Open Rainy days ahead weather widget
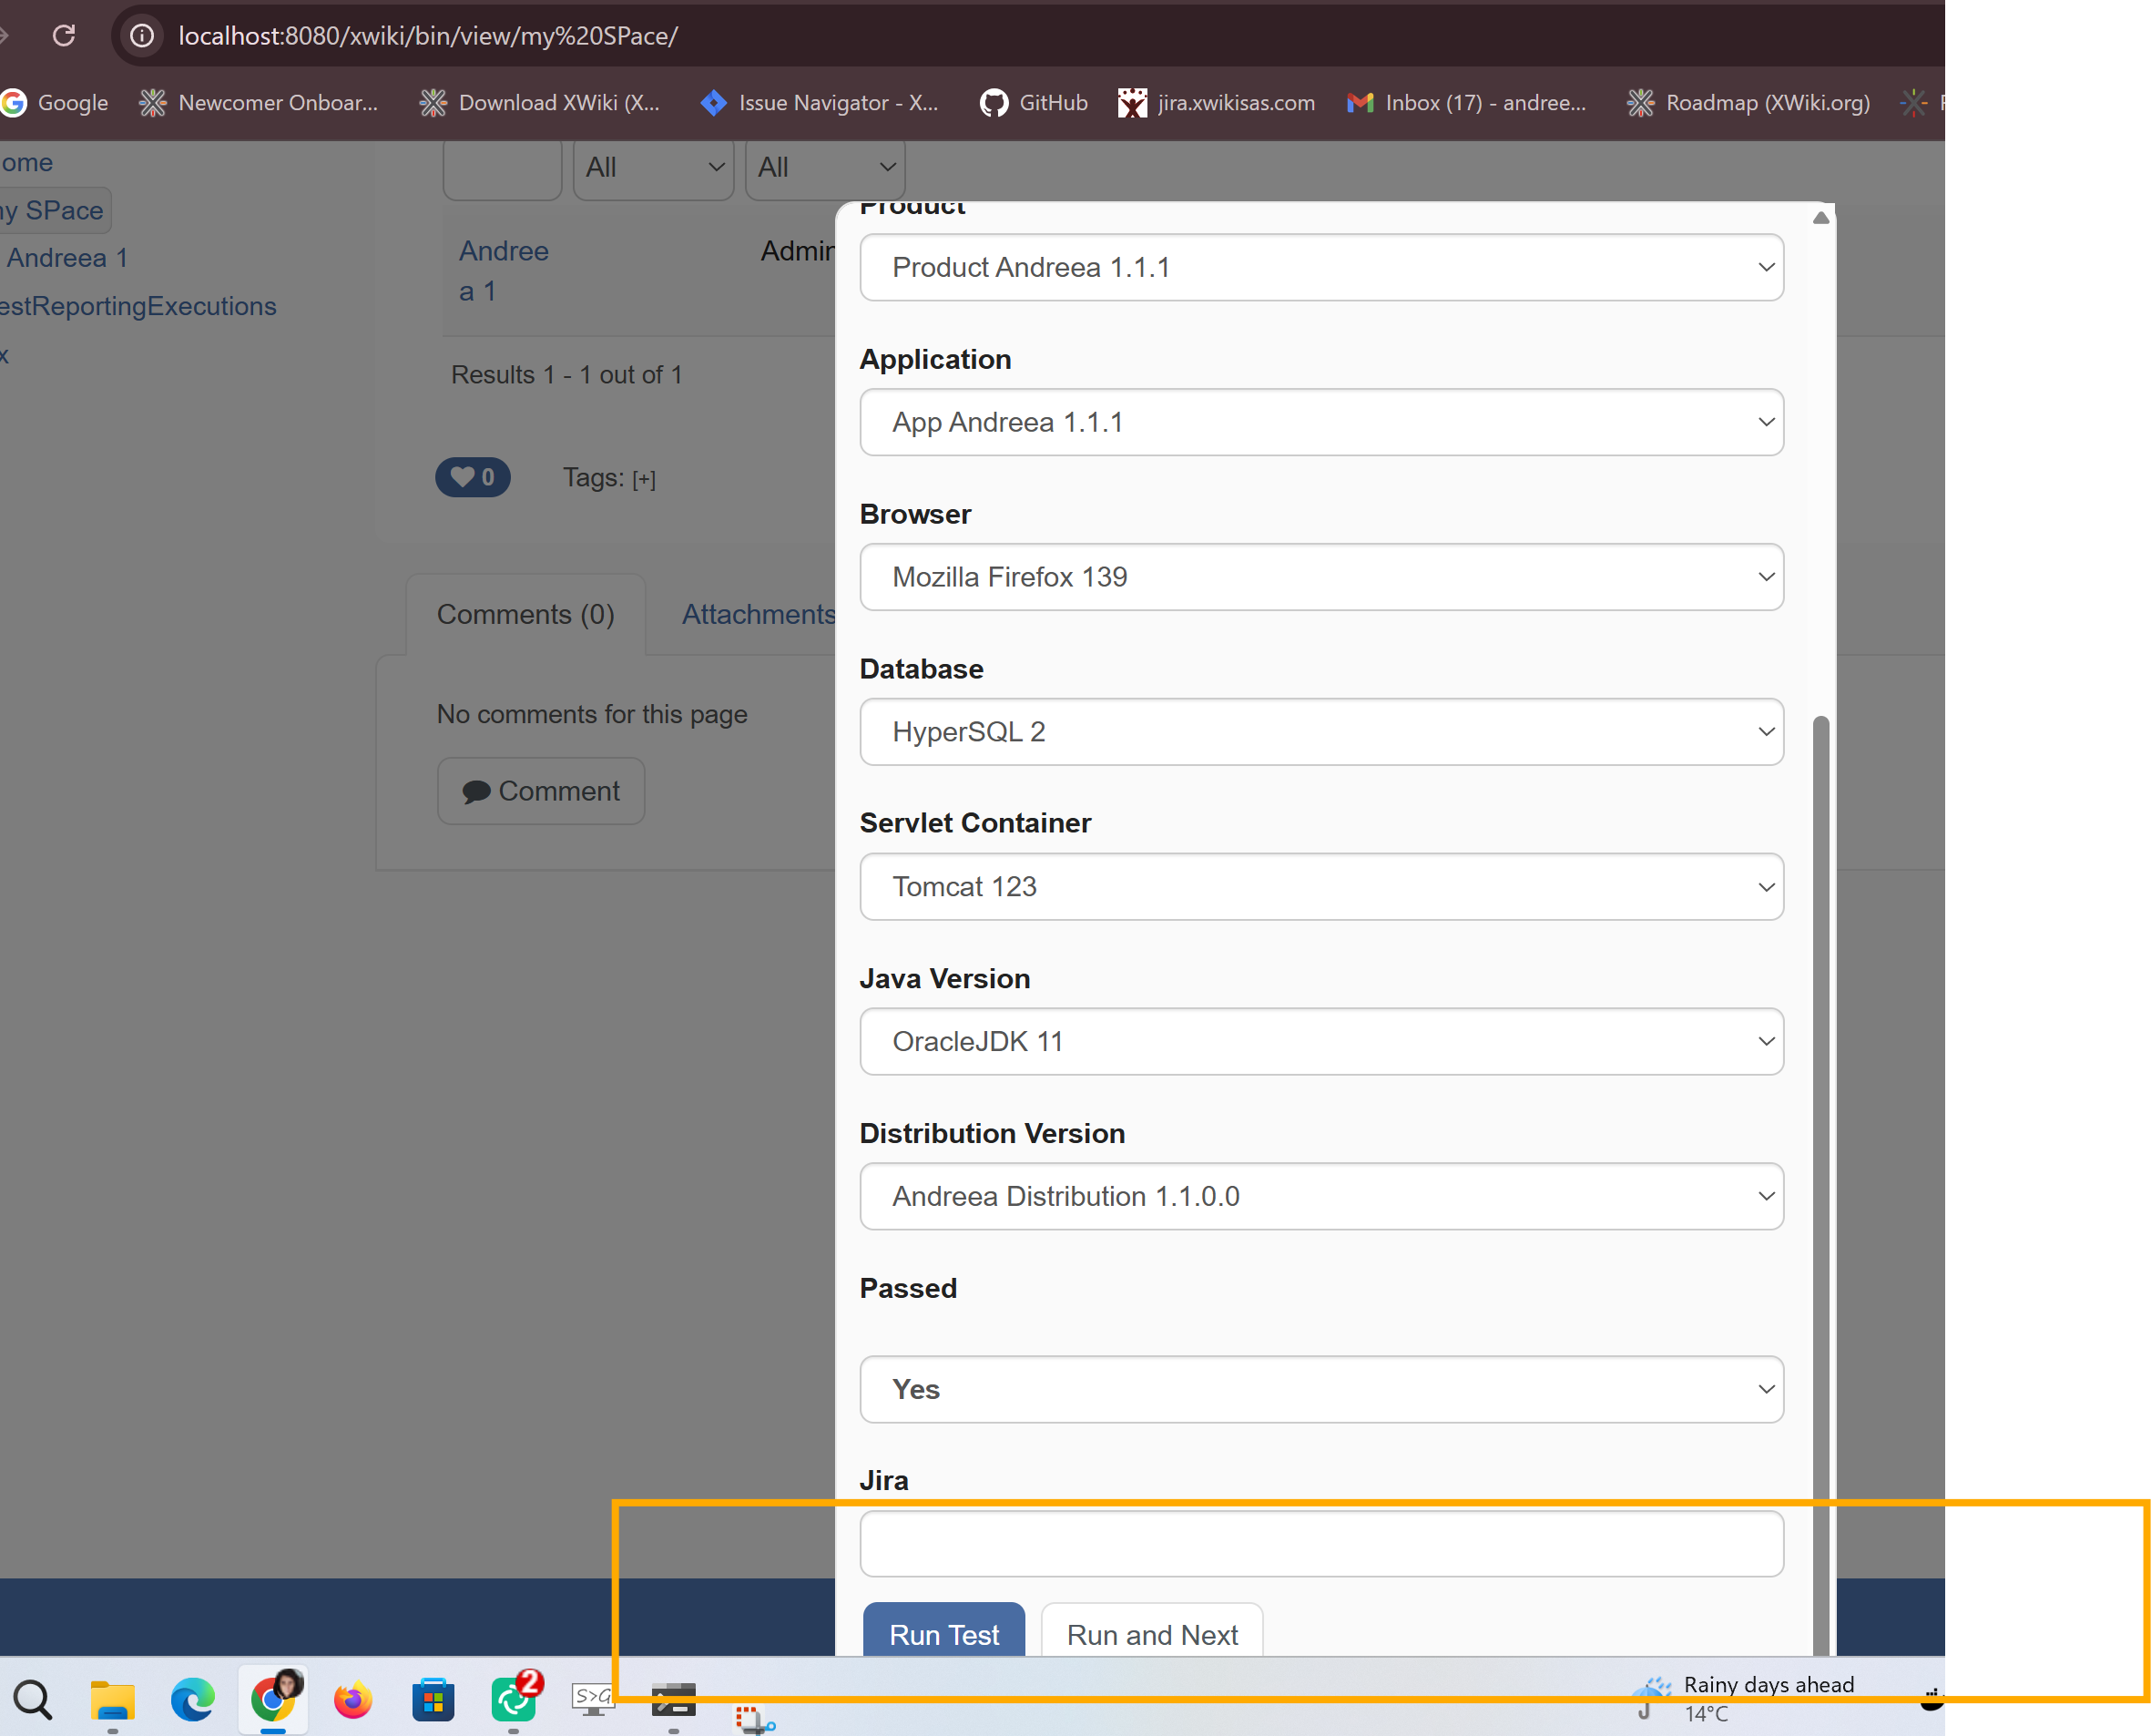Image resolution: width=2151 pixels, height=1736 pixels. click(x=1745, y=1698)
